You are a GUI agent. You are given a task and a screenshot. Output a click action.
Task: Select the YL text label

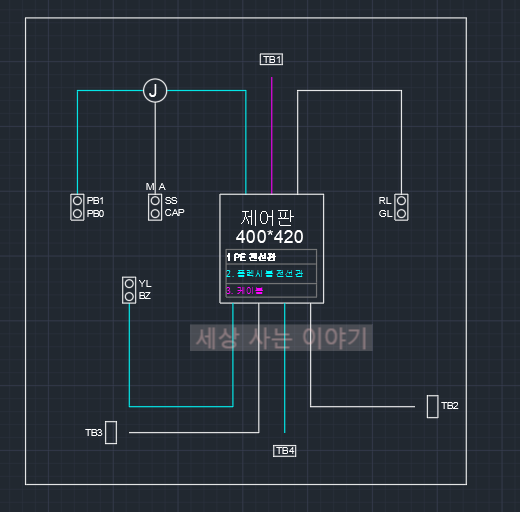click(x=145, y=284)
